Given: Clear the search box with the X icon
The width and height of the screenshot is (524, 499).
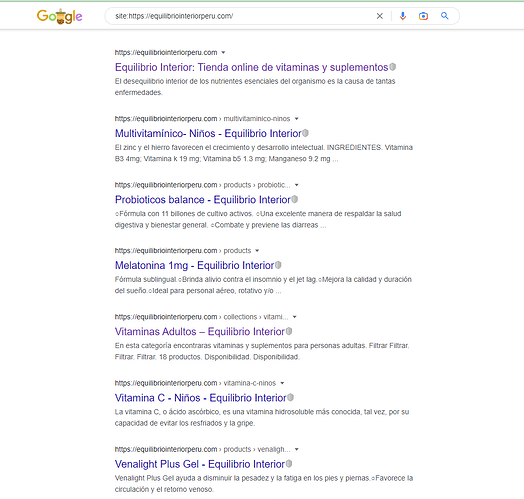Looking at the screenshot, I should 380,16.
